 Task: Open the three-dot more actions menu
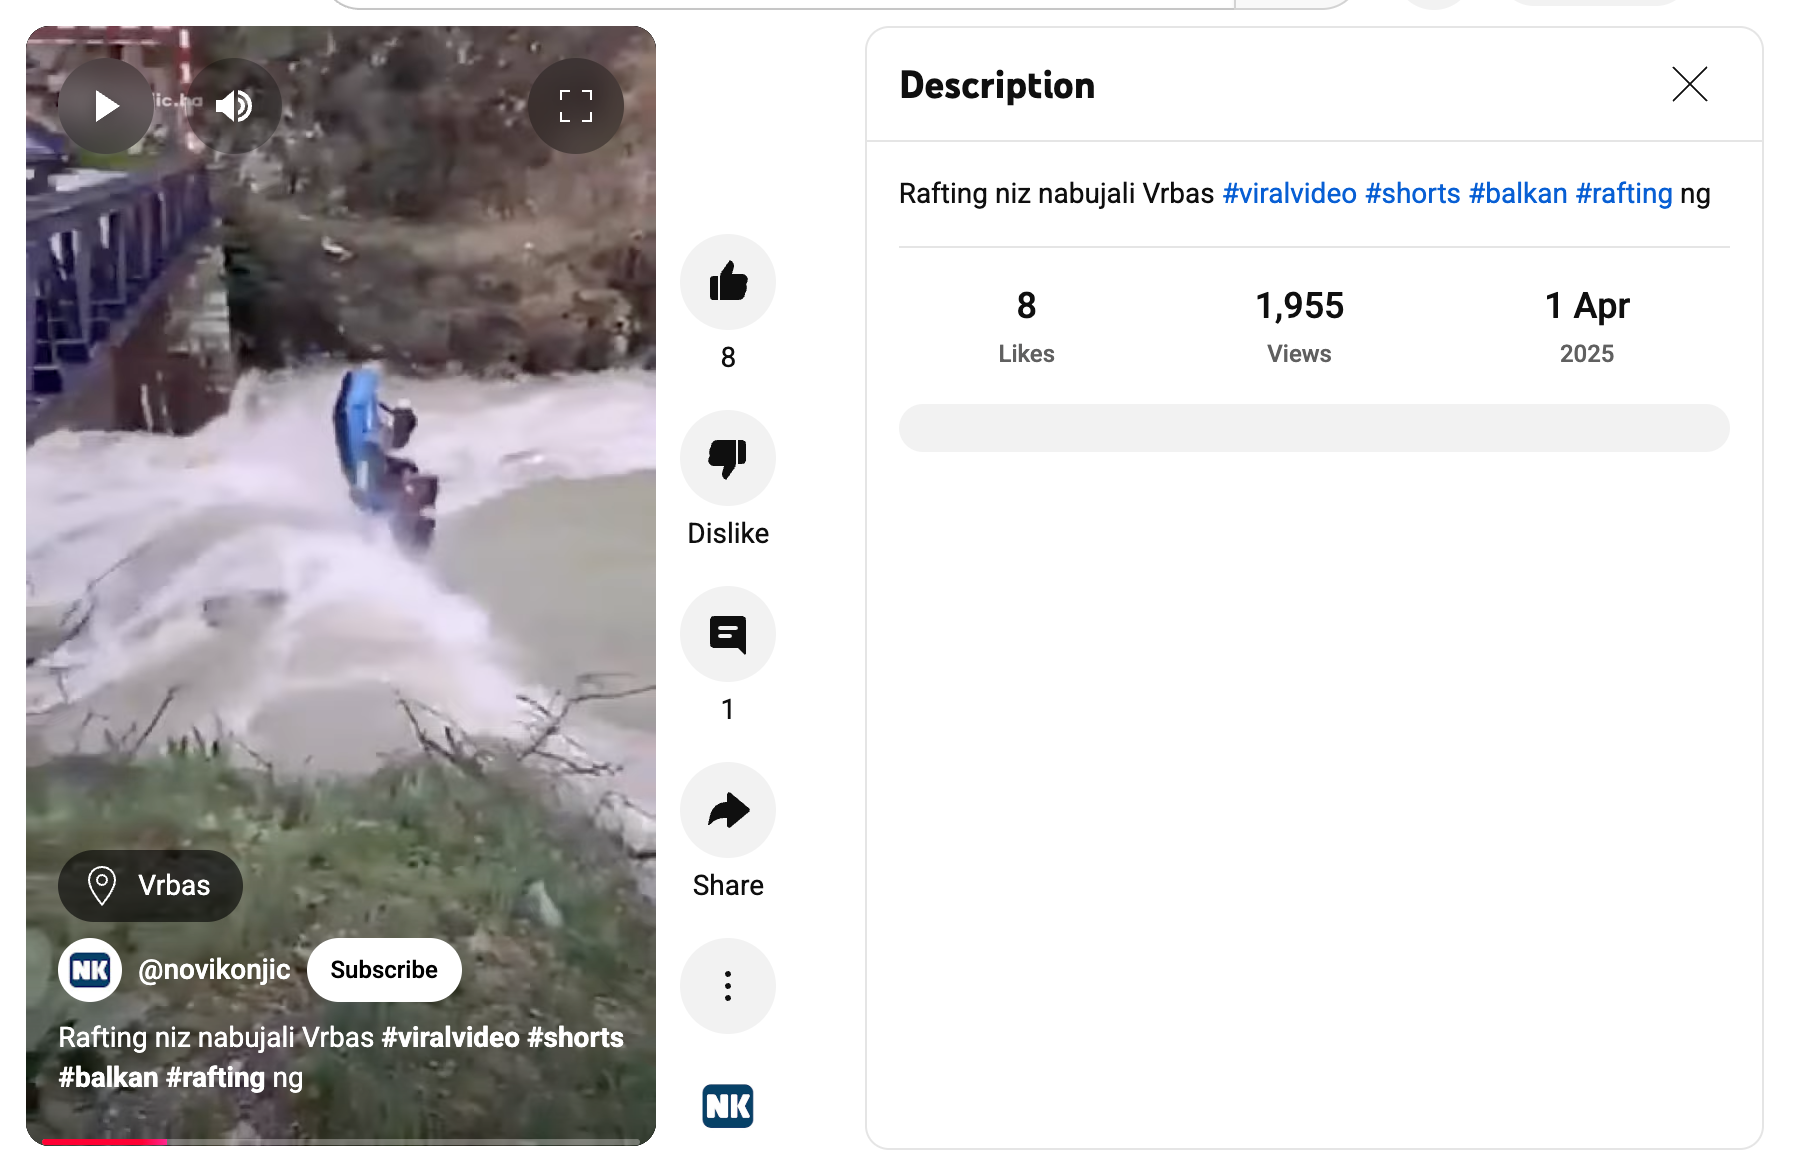[727, 986]
